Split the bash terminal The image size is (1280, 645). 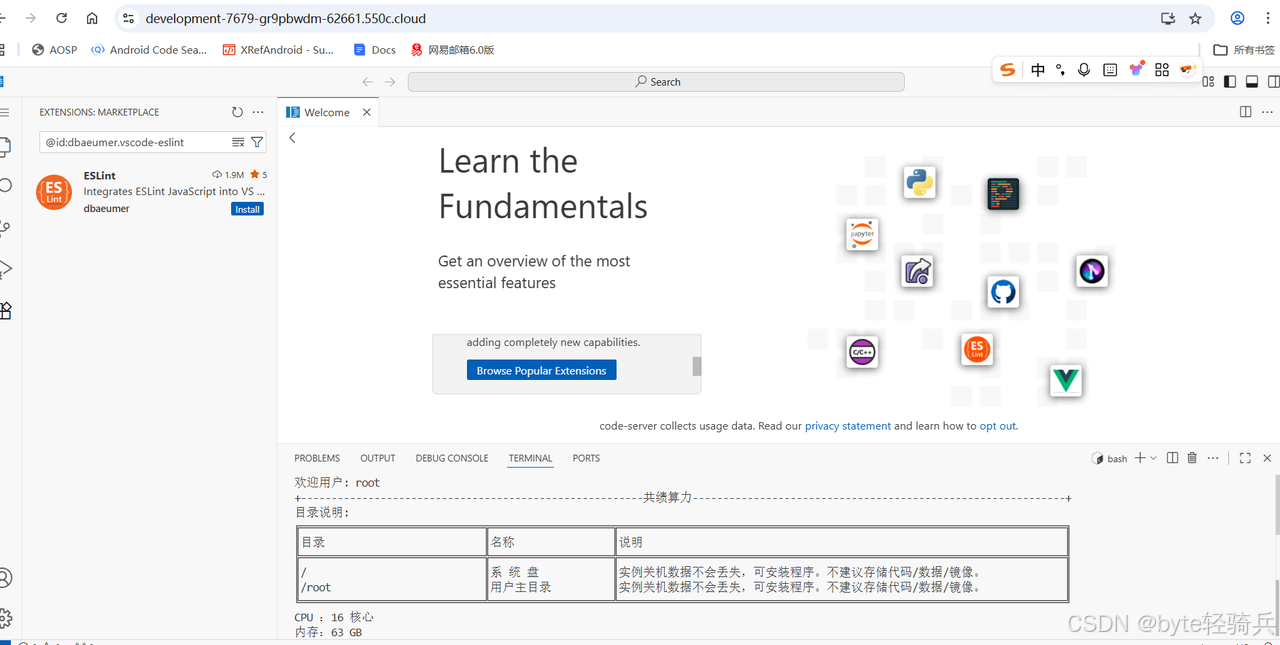click(1173, 458)
